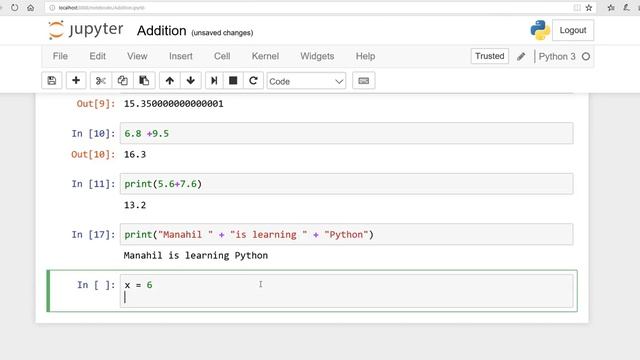Click the Python logo icon
Image resolution: width=640 pixels, height=360 pixels.
click(x=540, y=30)
